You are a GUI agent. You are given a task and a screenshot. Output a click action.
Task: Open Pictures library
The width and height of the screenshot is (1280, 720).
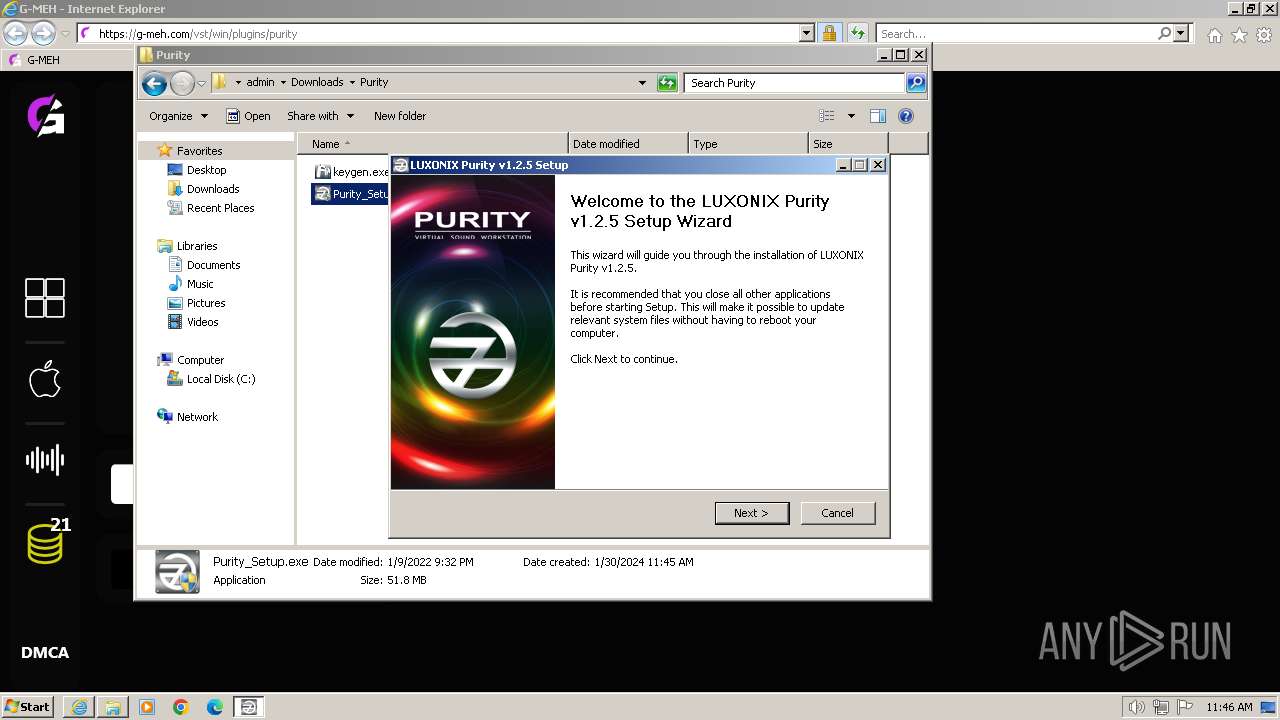[205, 303]
